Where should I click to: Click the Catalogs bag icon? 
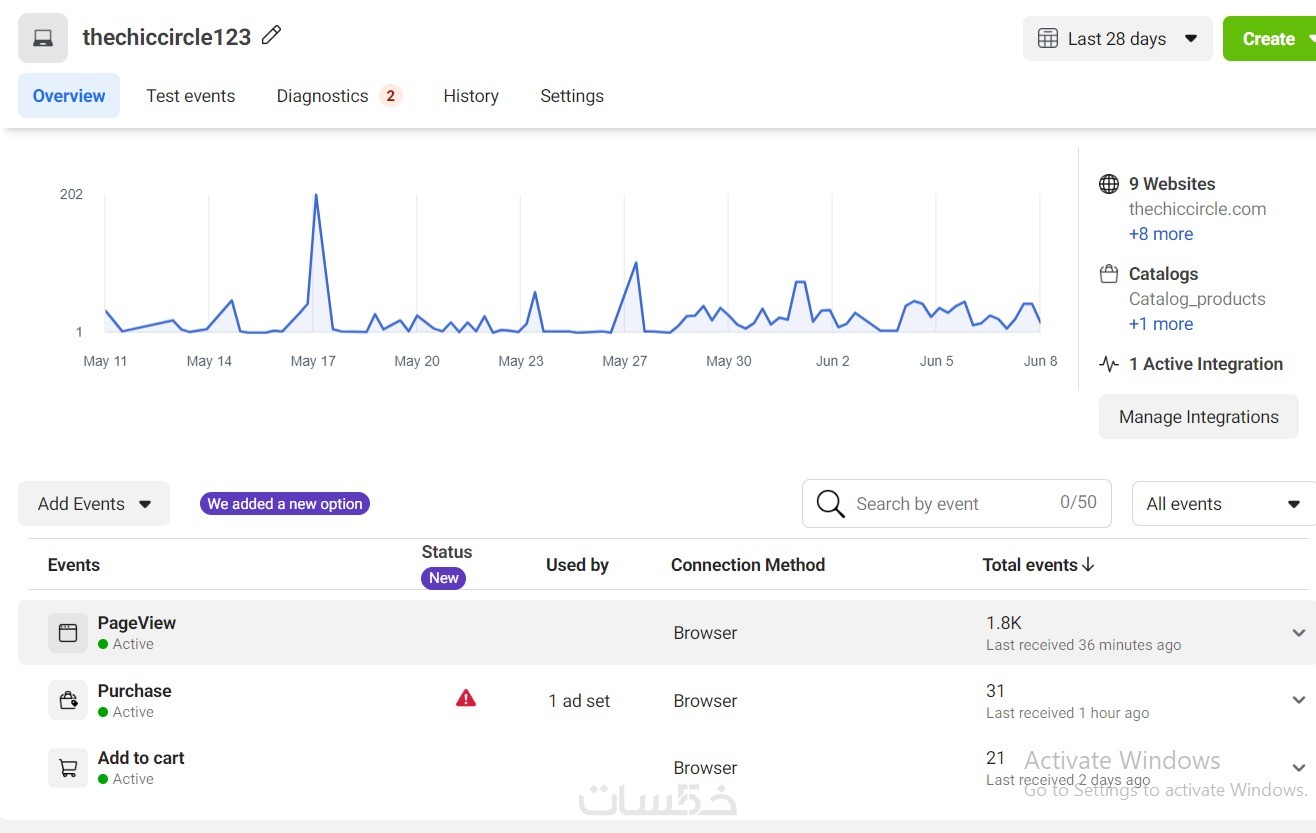point(1109,274)
